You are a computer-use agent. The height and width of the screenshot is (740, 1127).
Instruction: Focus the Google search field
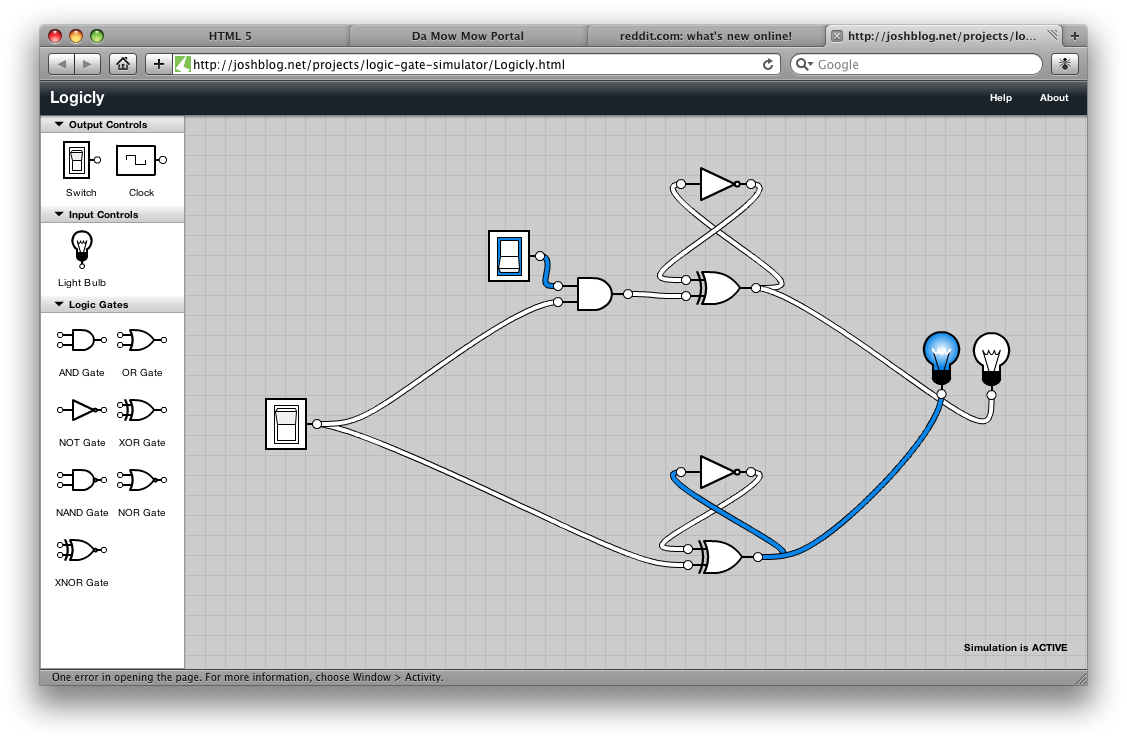click(925, 65)
